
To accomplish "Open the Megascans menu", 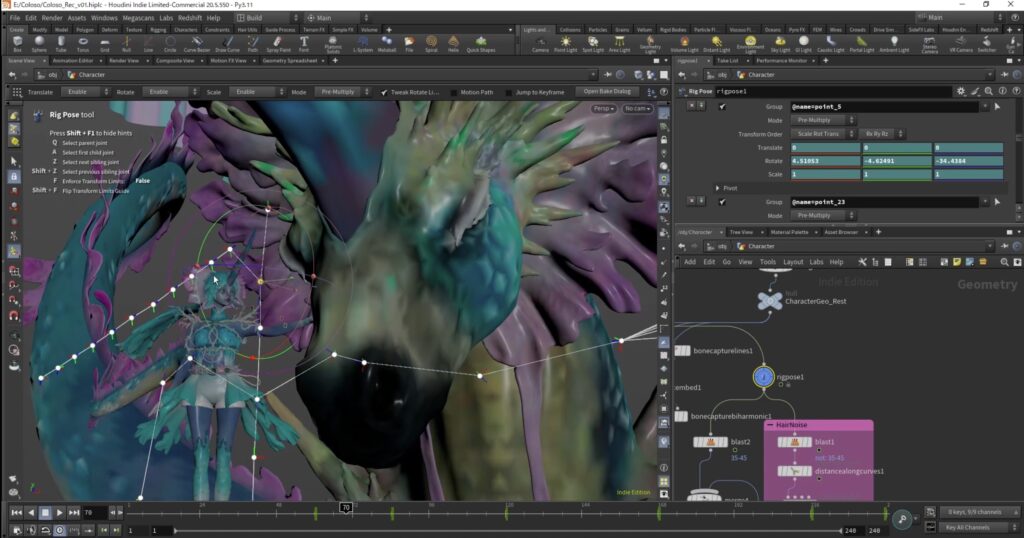I will [x=138, y=18].
